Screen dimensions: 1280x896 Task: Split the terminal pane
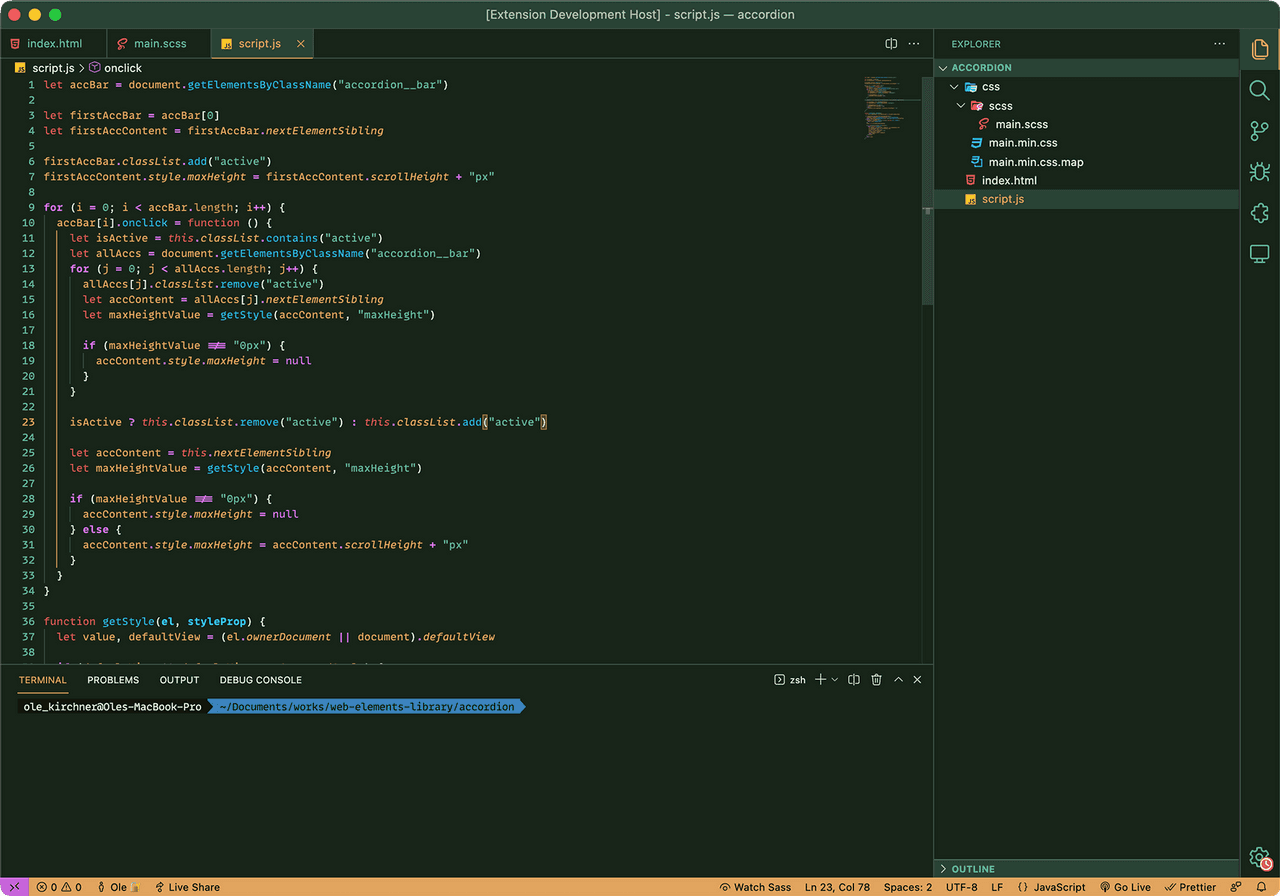pyautogui.click(x=853, y=679)
